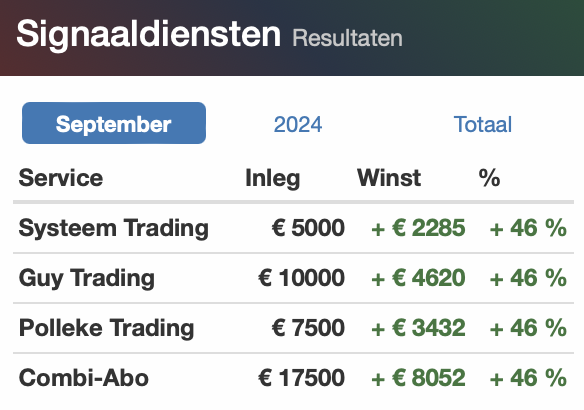The image size is (584, 410).
Task: Click the € 5000 inleg value
Action: click(x=308, y=228)
